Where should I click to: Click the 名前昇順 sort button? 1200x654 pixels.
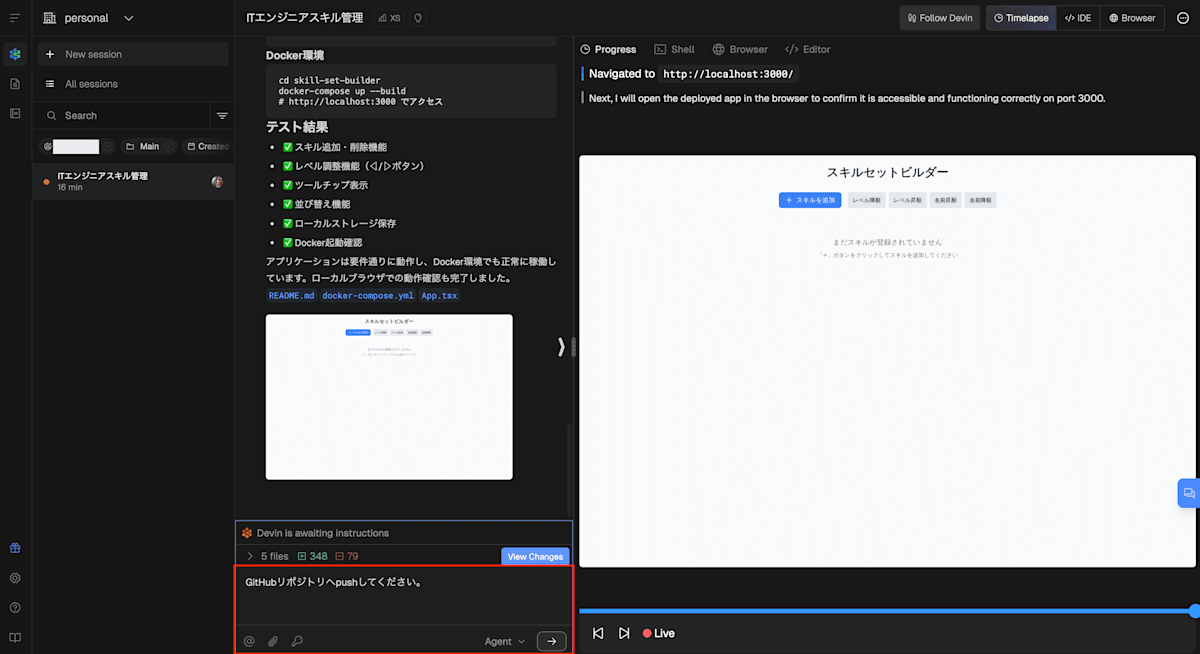pyautogui.click(x=945, y=200)
